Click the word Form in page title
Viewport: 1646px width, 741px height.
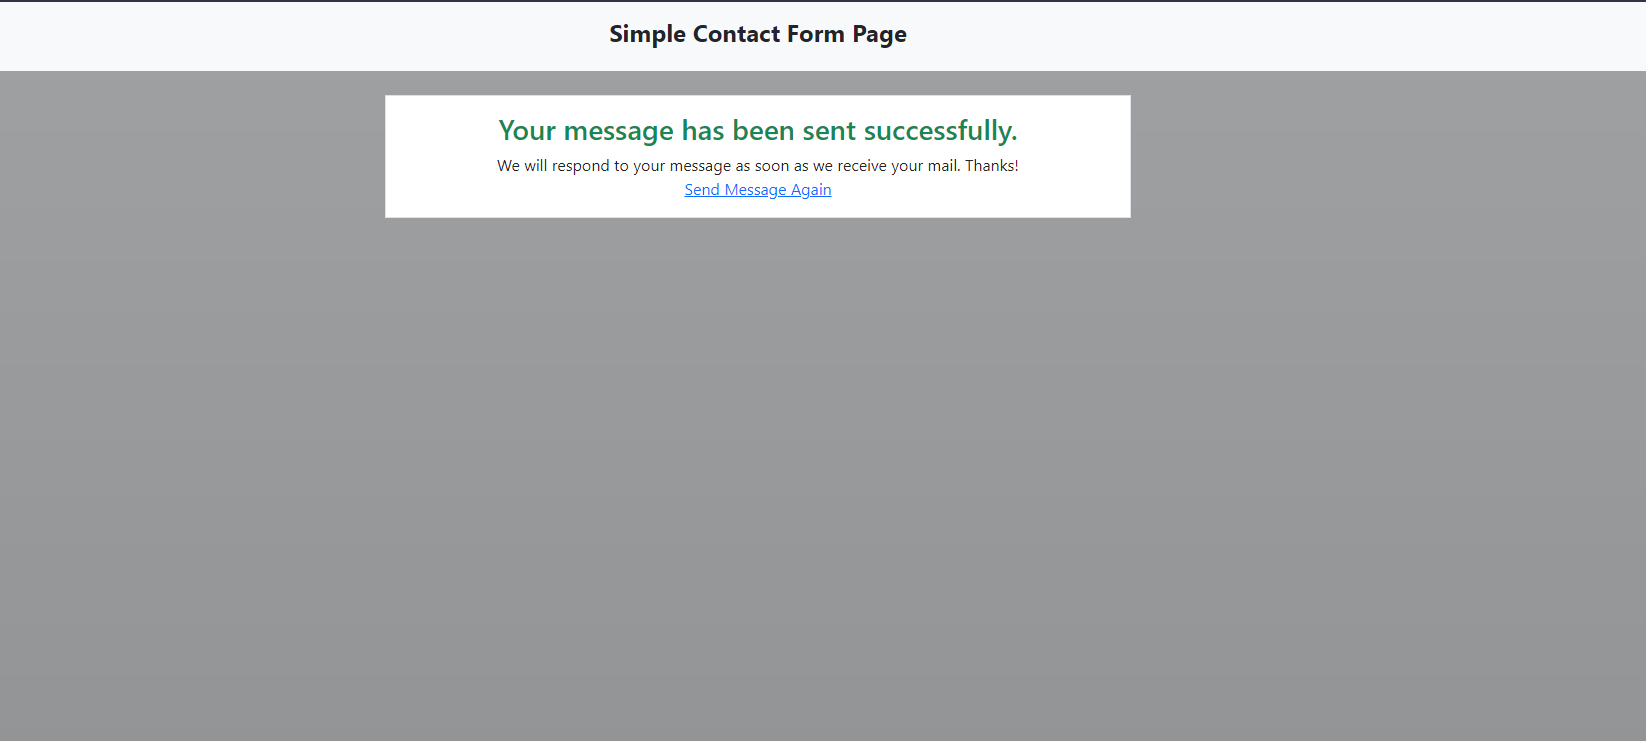tap(815, 34)
